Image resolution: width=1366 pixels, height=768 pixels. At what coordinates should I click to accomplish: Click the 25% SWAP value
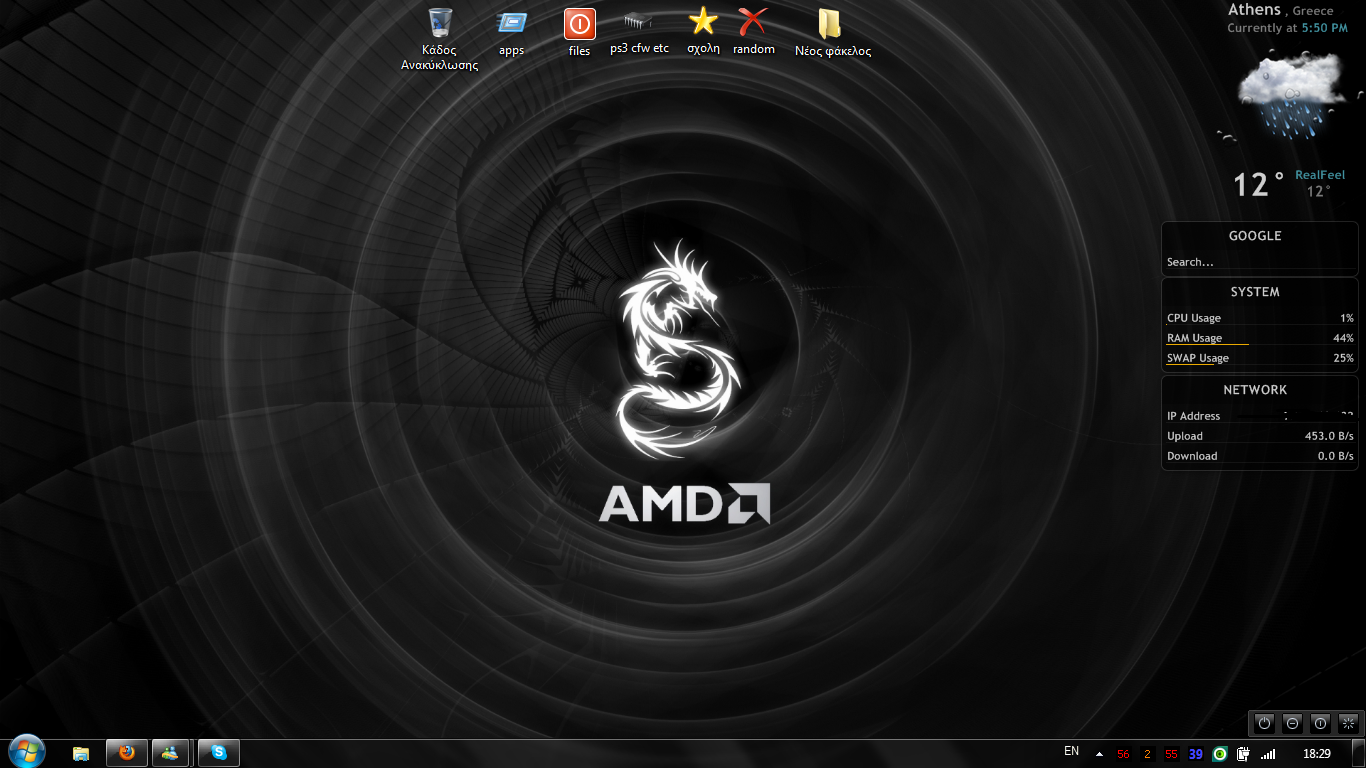[x=1343, y=358]
